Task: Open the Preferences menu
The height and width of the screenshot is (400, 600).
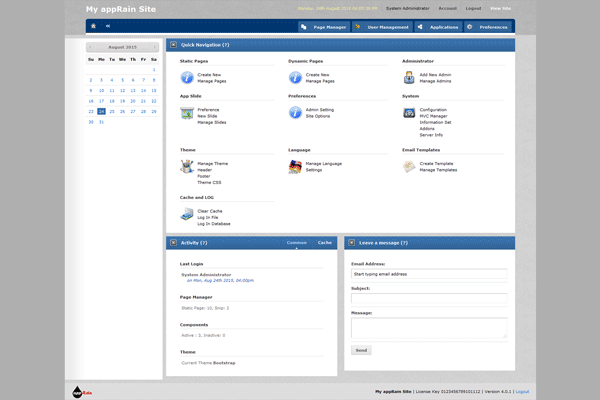Action: (488, 27)
